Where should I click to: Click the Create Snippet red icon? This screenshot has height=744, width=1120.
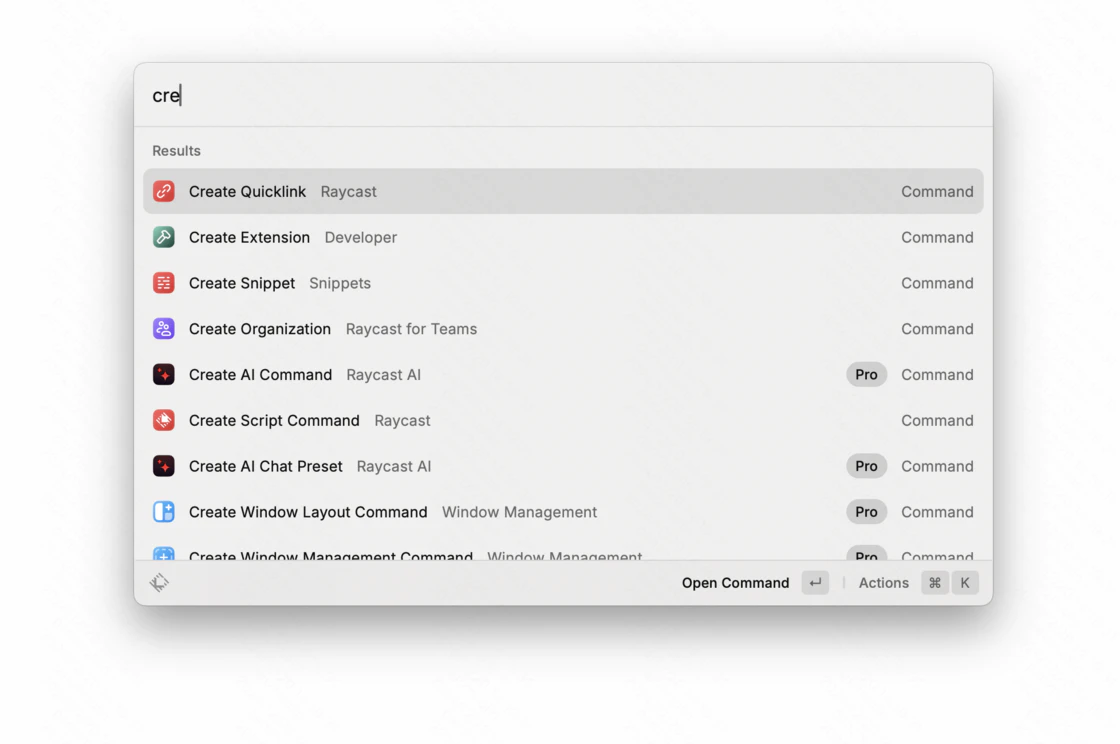[164, 283]
